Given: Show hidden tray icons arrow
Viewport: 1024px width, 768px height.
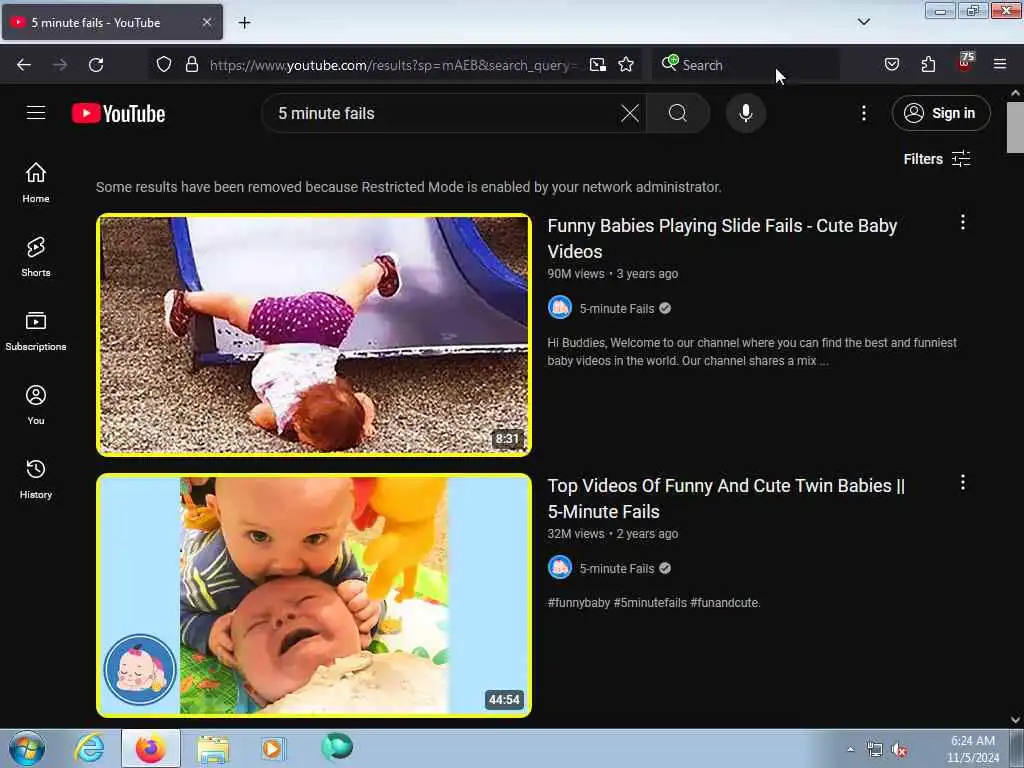Looking at the screenshot, I should click(x=850, y=750).
